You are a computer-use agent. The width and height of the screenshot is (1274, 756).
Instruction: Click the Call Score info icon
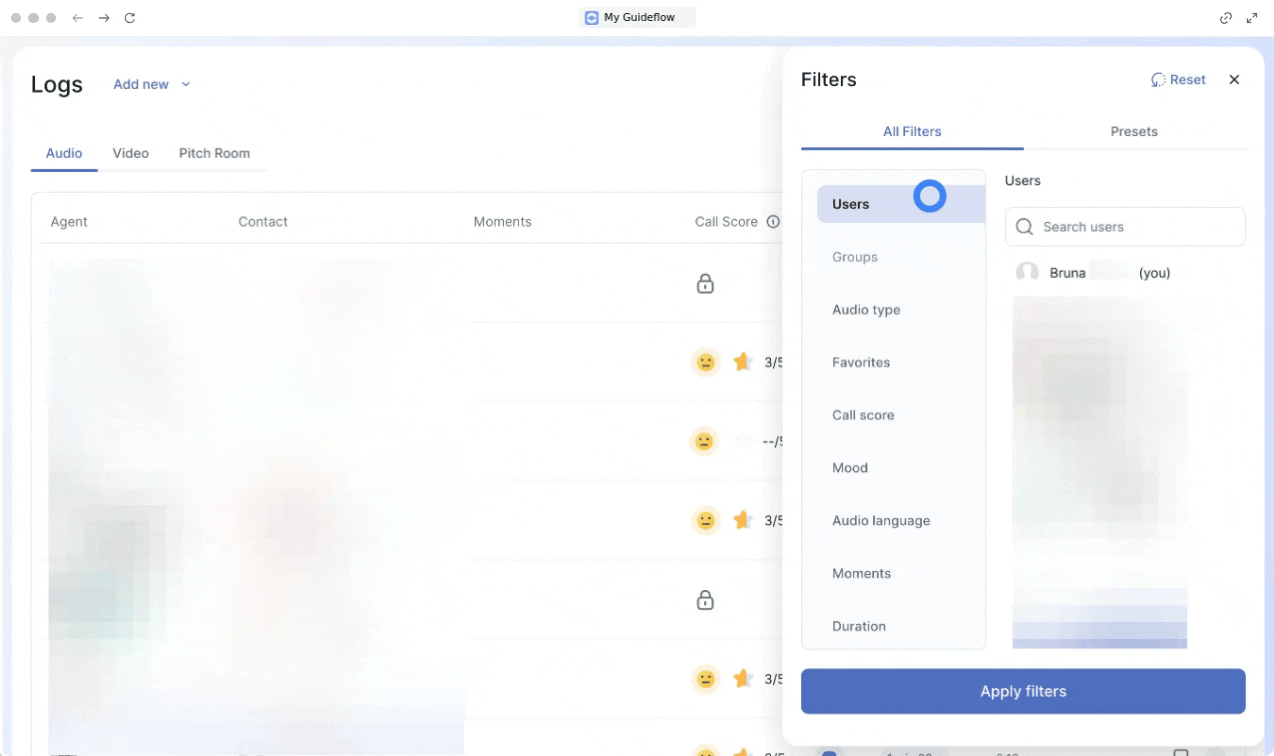(773, 222)
